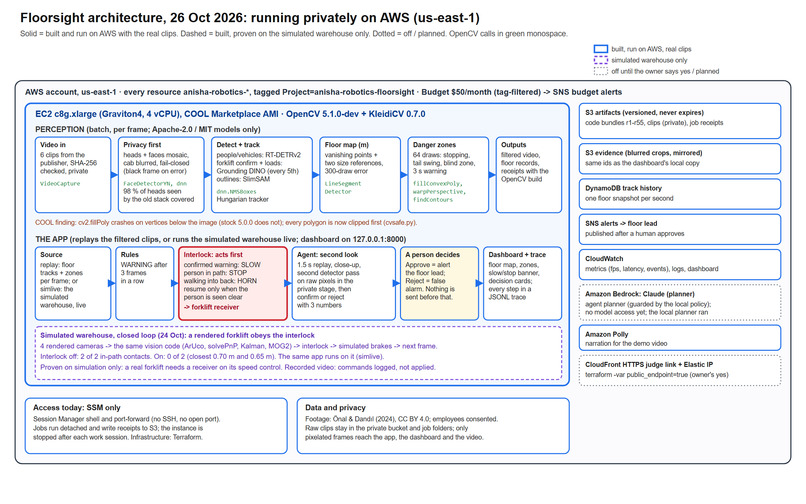The image size is (806, 504).
Task: Click the red '-> forklift receiver' text
Action: point(211,307)
